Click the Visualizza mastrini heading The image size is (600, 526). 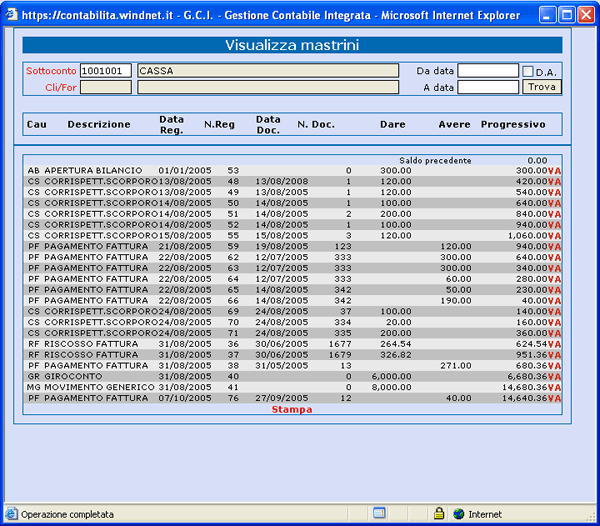292,45
